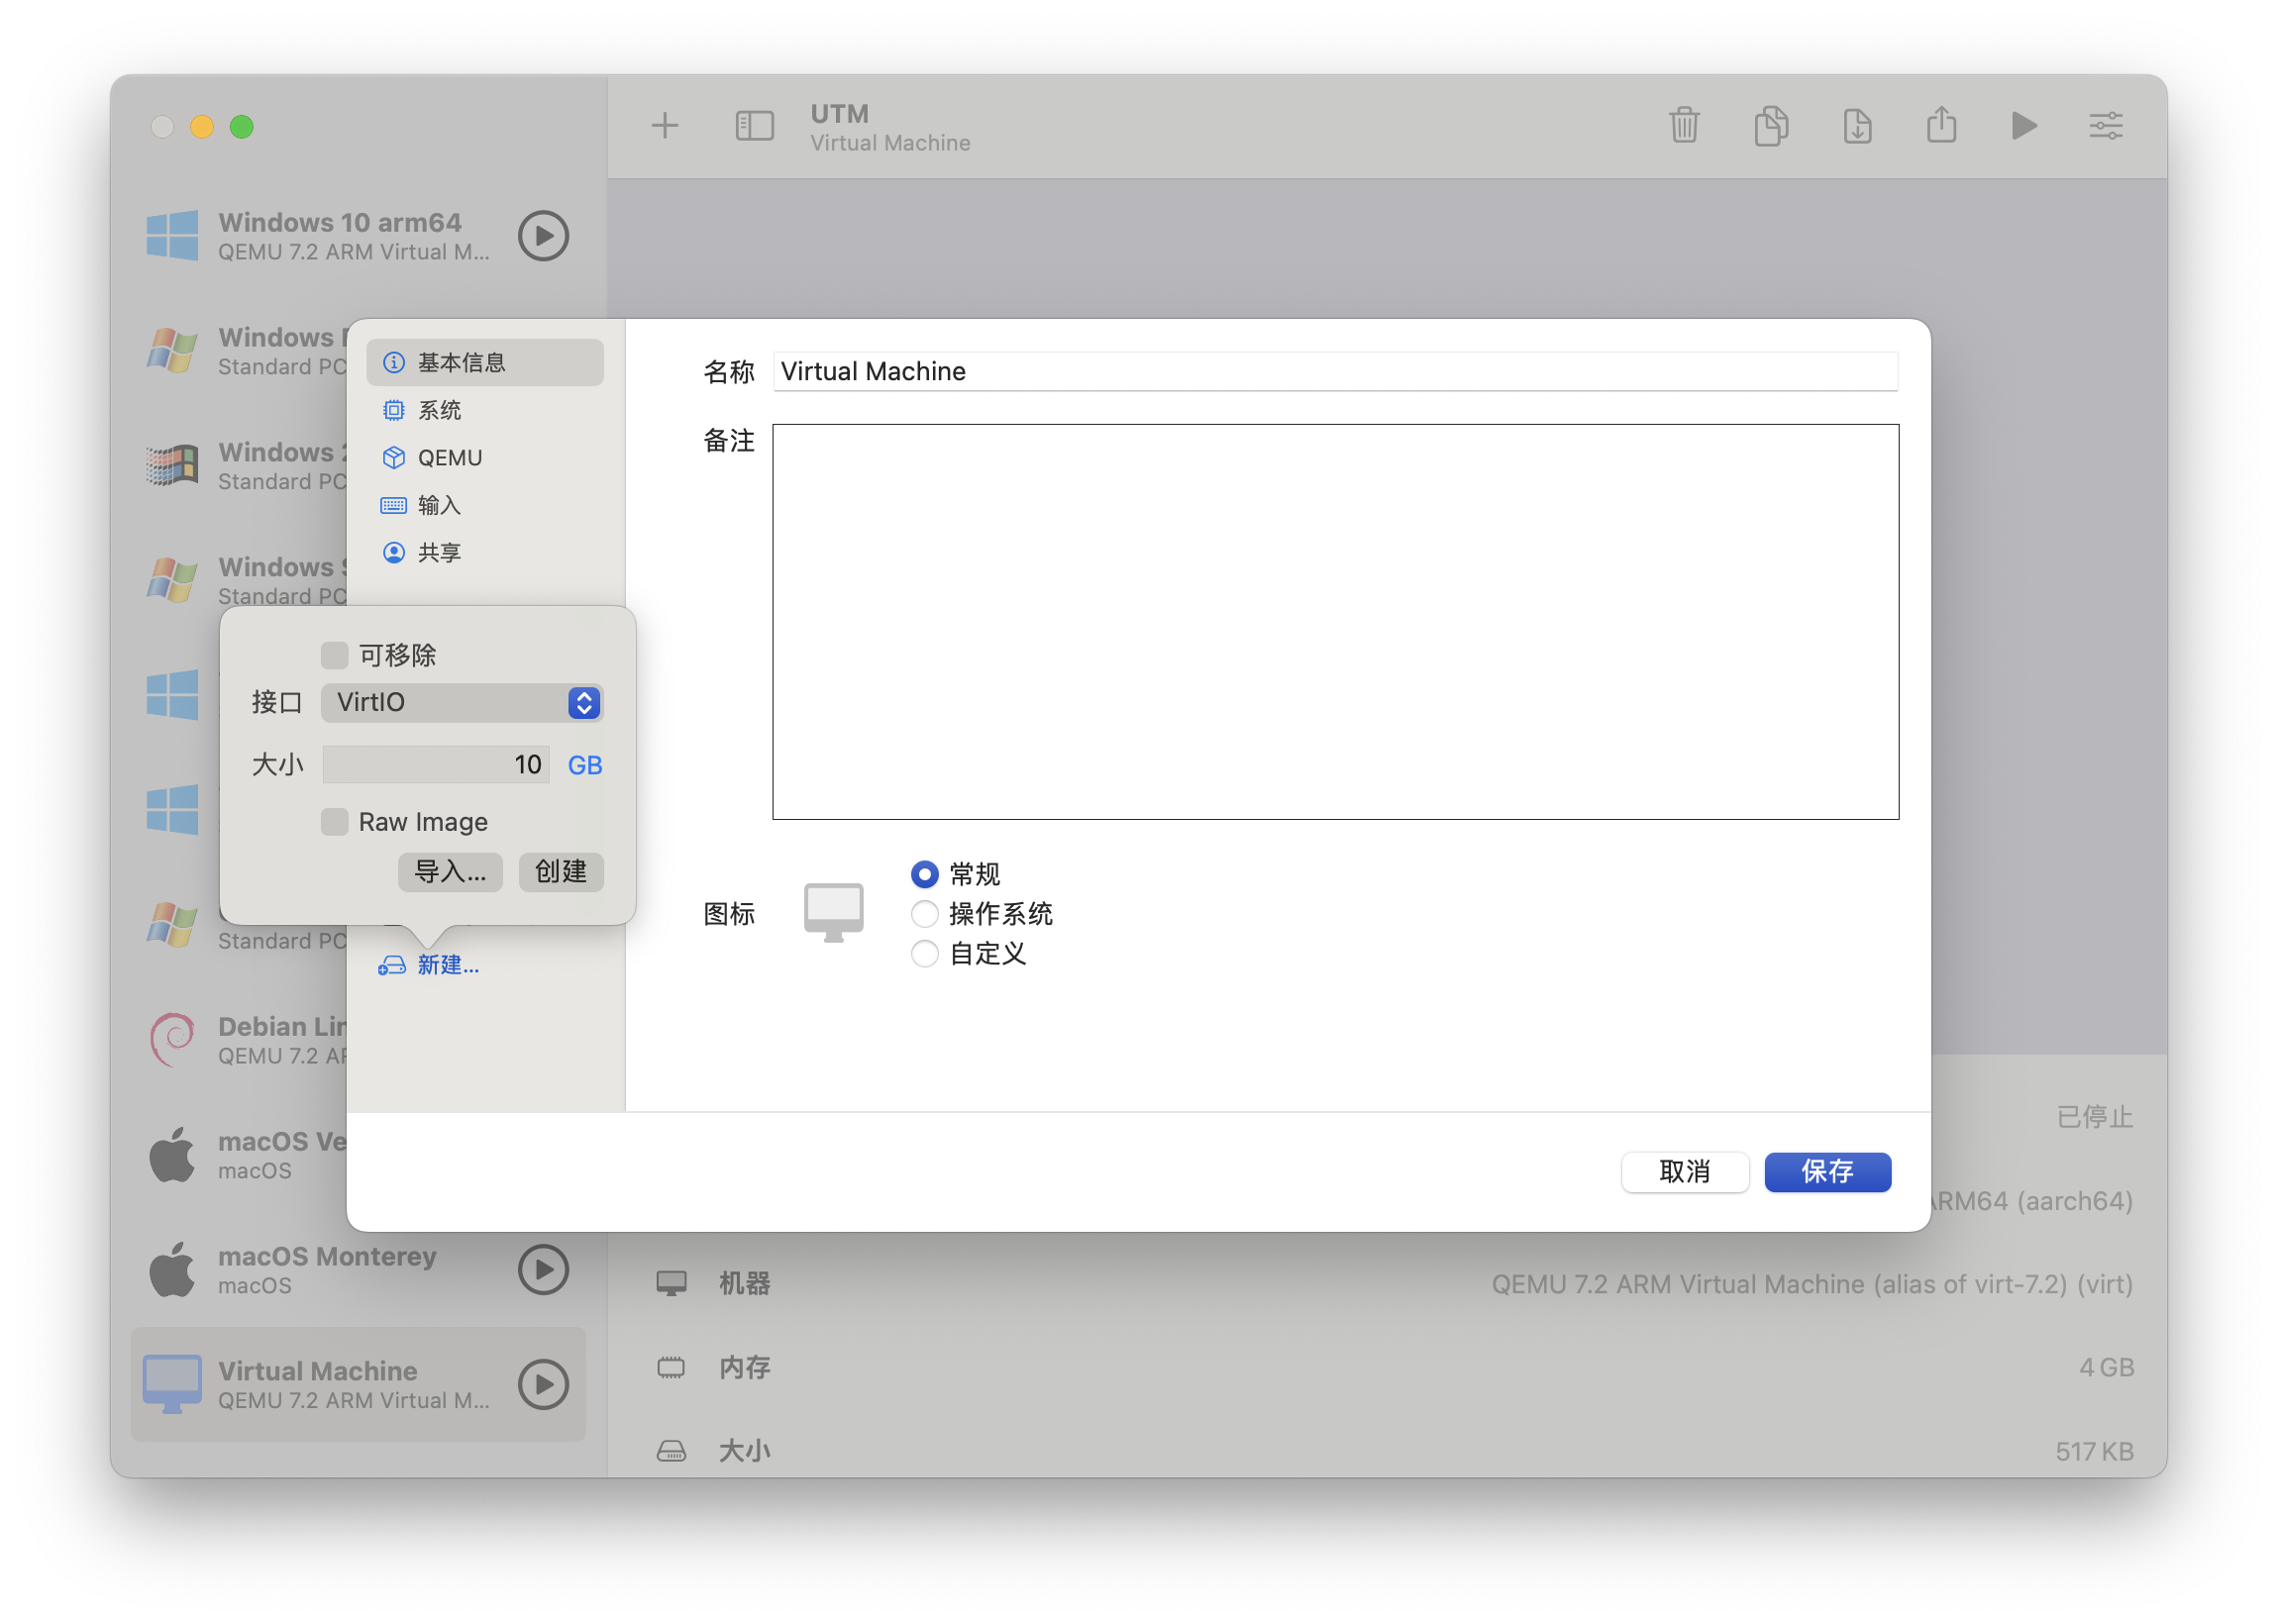Click the duplicate VM icon in the toolbar
The height and width of the screenshot is (1624, 2278).
[x=1770, y=125]
